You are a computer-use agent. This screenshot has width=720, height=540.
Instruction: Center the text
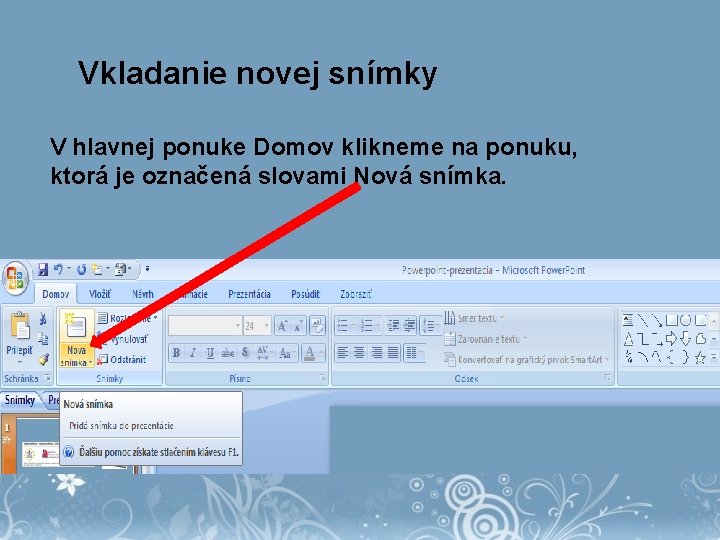click(x=360, y=353)
